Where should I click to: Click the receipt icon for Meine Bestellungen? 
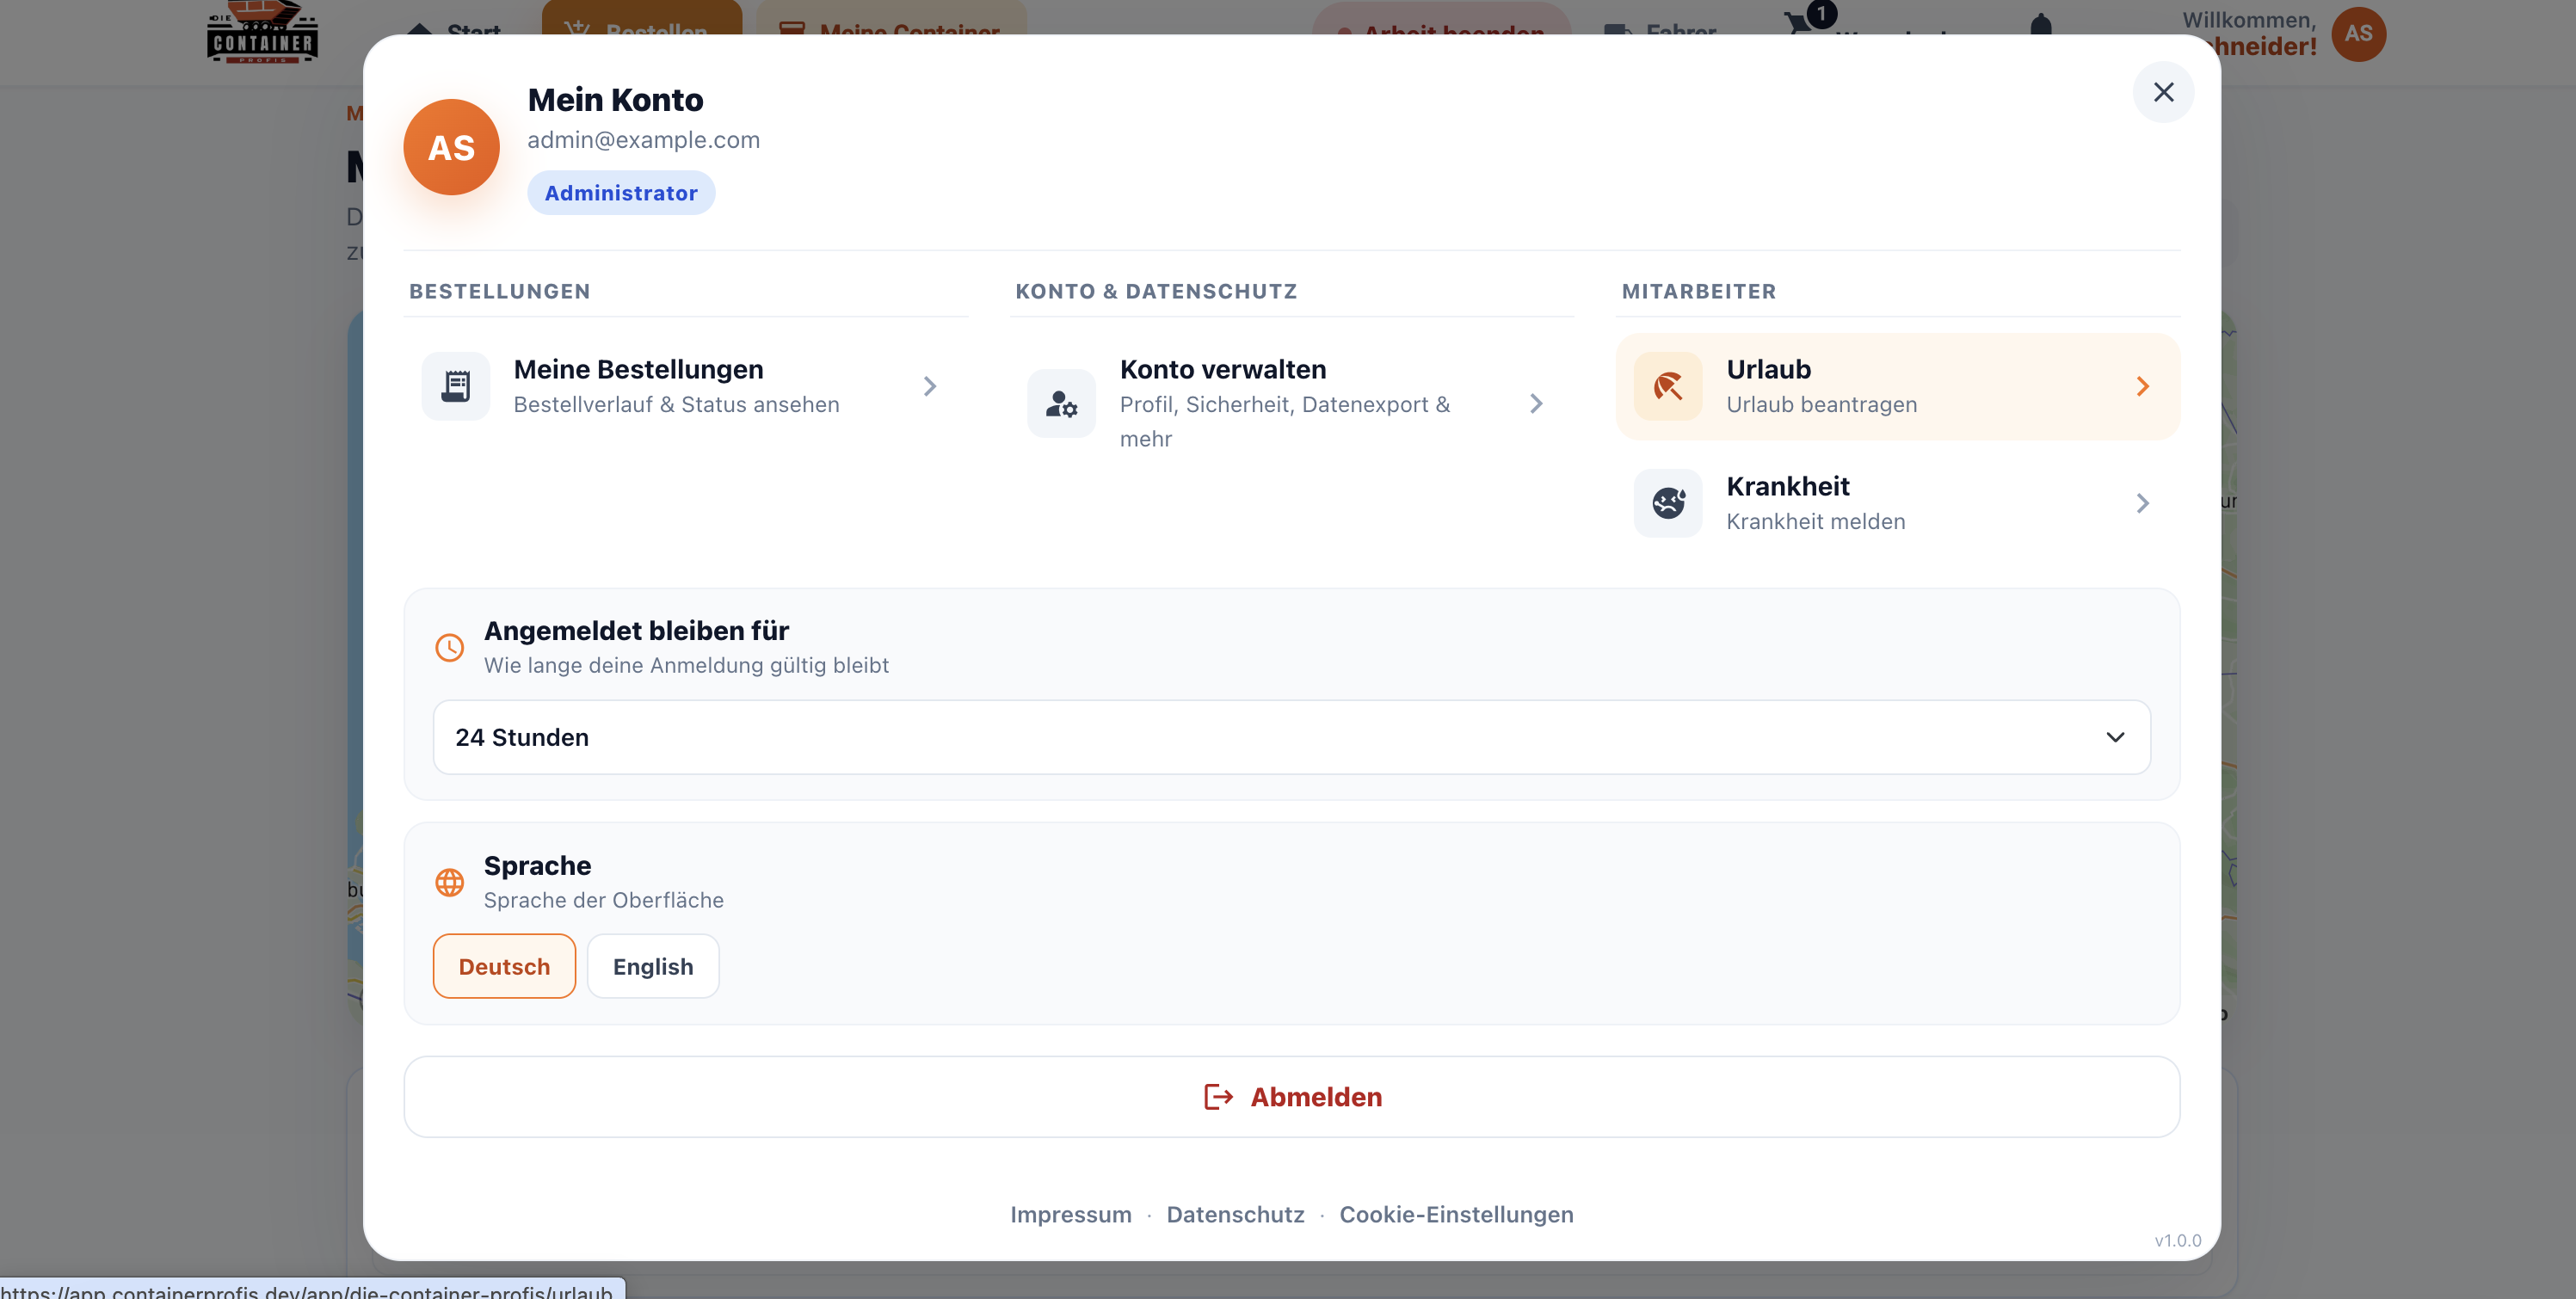pyautogui.click(x=456, y=386)
